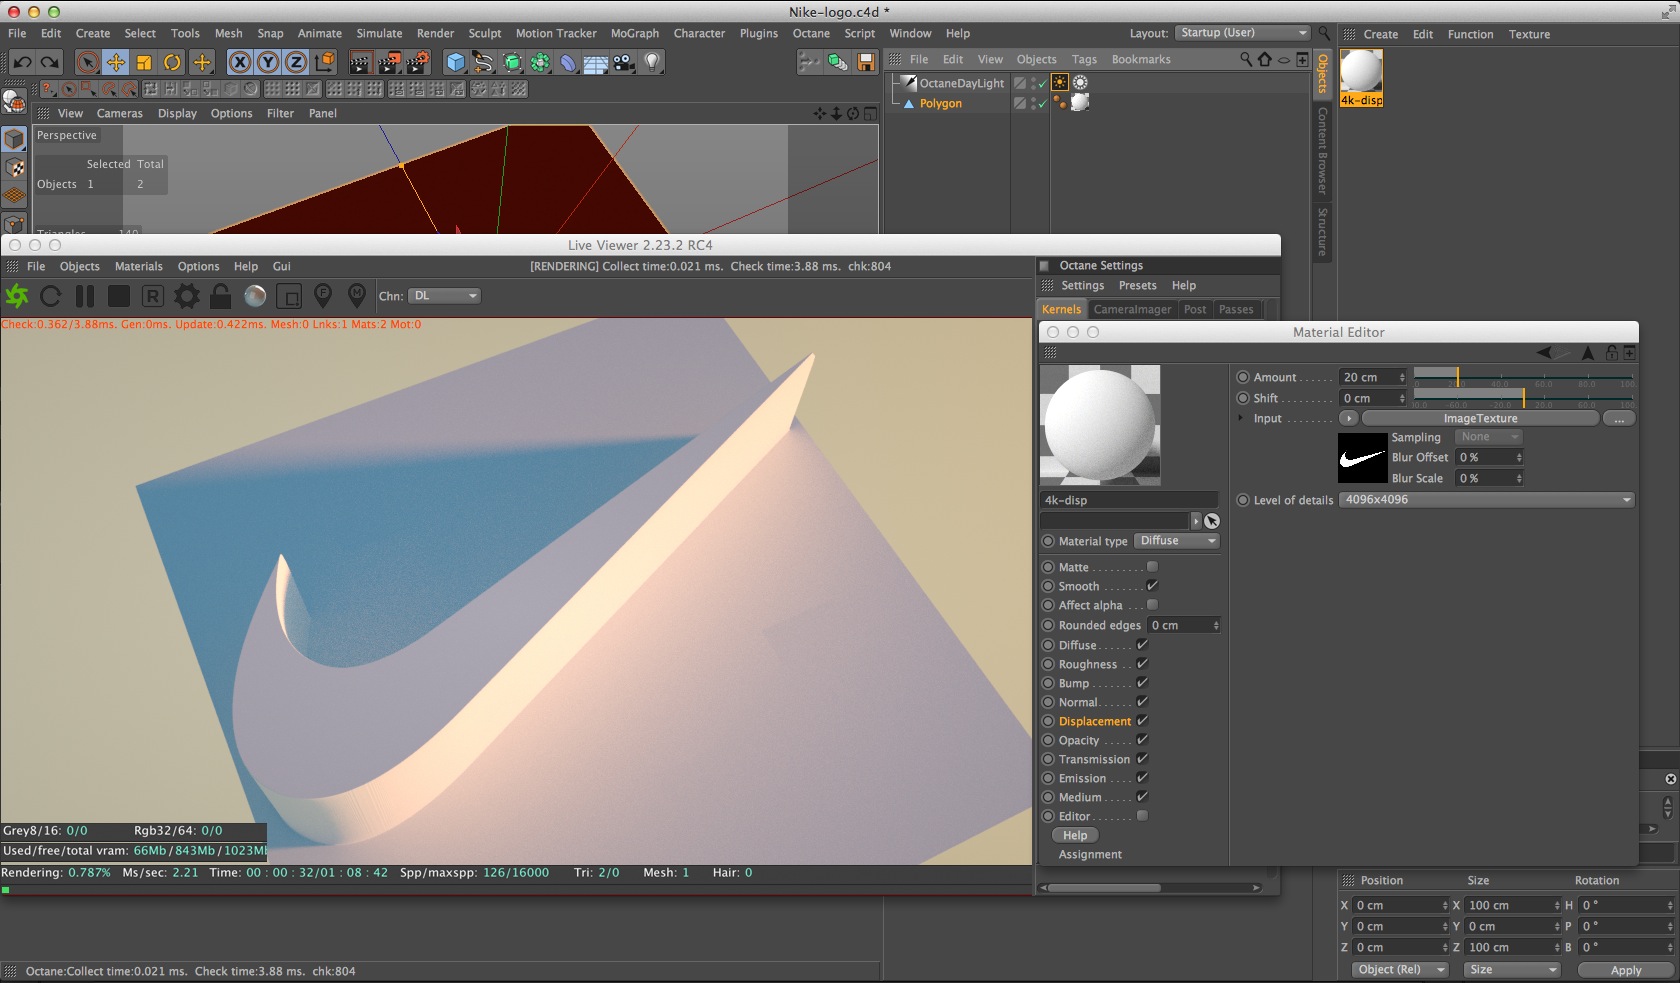Click the Floor grid object icon
The height and width of the screenshot is (983, 1680).
tap(596, 62)
